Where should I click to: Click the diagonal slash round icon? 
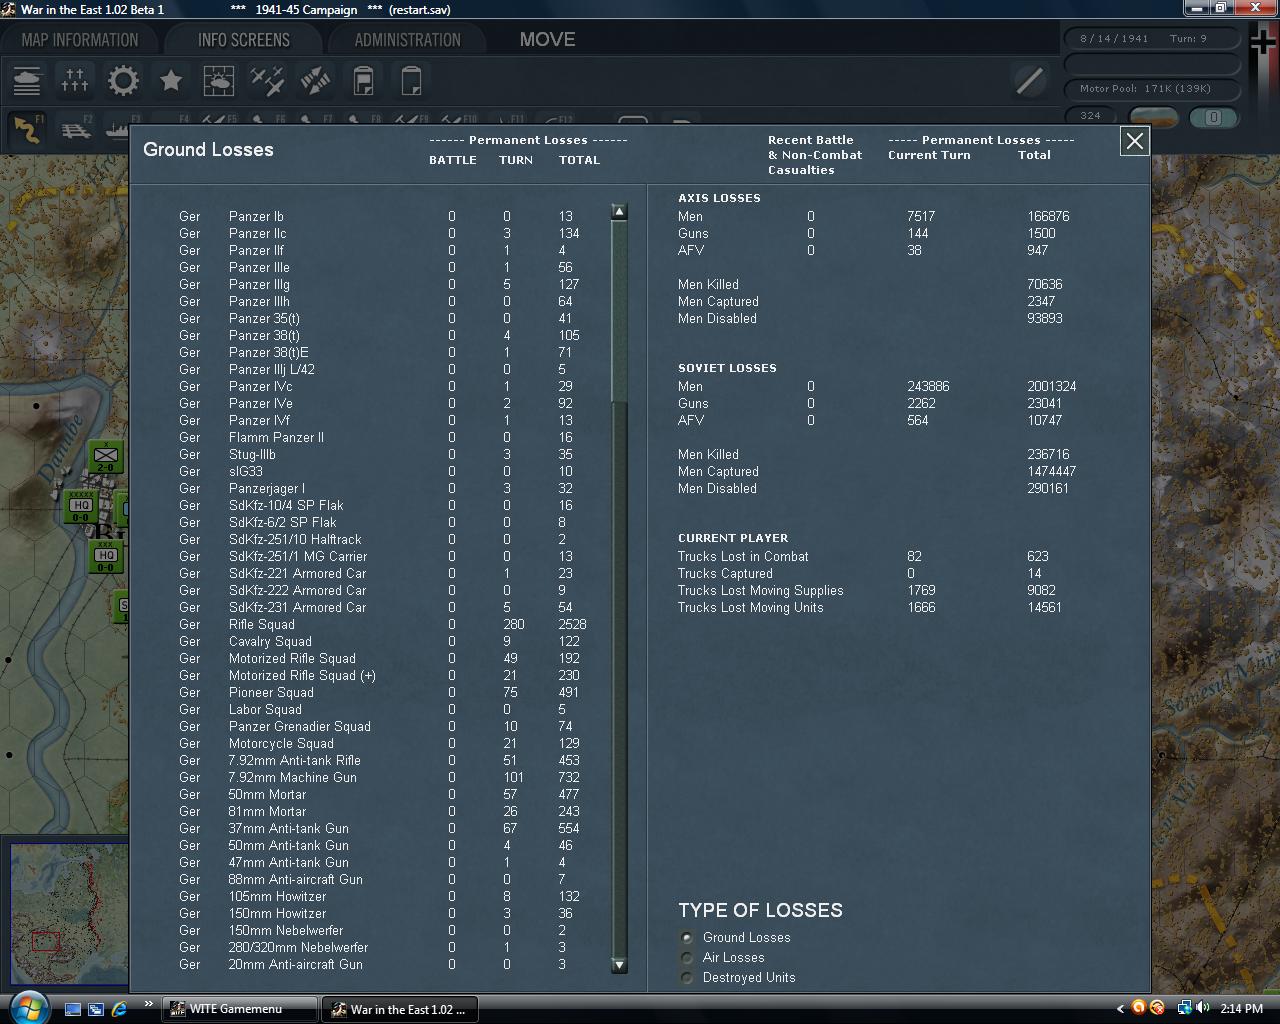(x=1029, y=80)
